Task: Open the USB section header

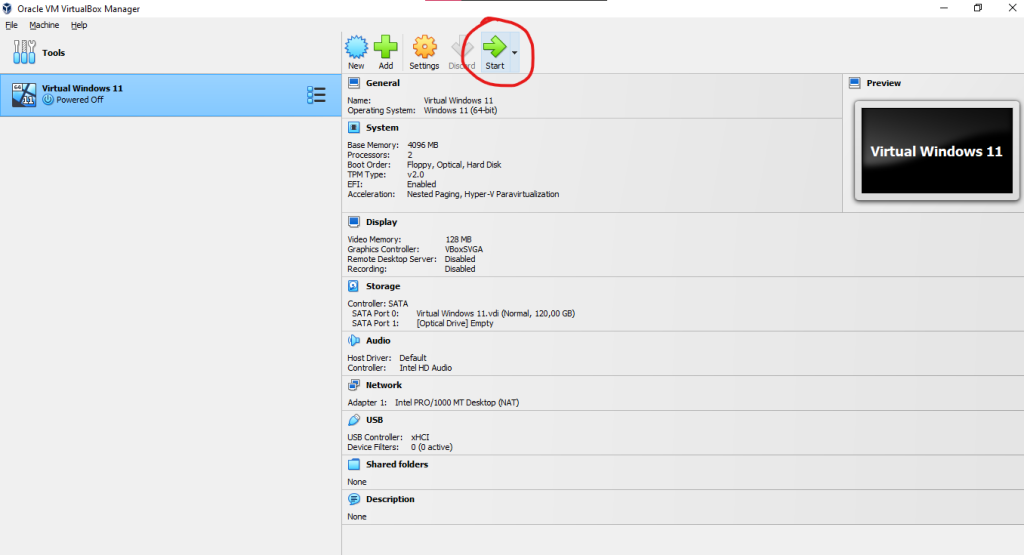Action: pos(374,420)
